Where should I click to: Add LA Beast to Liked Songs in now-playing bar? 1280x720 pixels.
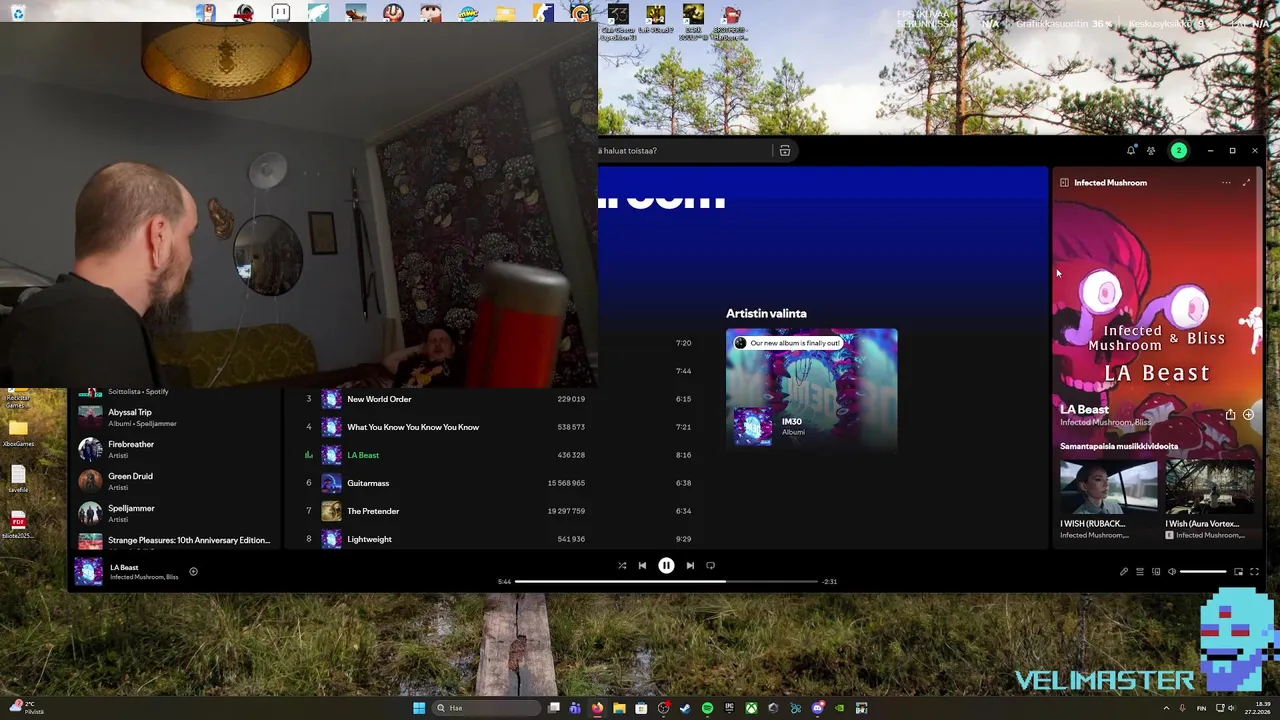[x=193, y=572]
